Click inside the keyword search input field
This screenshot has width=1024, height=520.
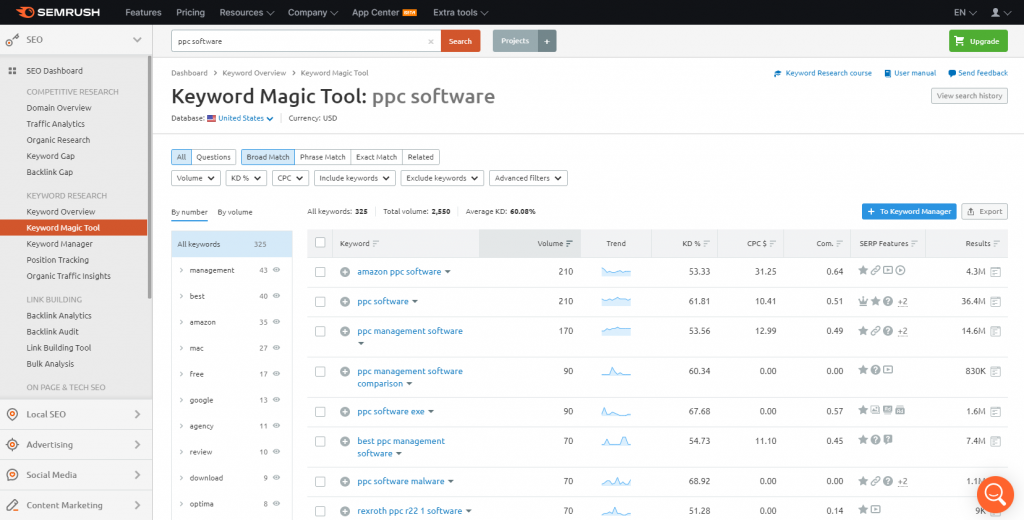pos(300,42)
